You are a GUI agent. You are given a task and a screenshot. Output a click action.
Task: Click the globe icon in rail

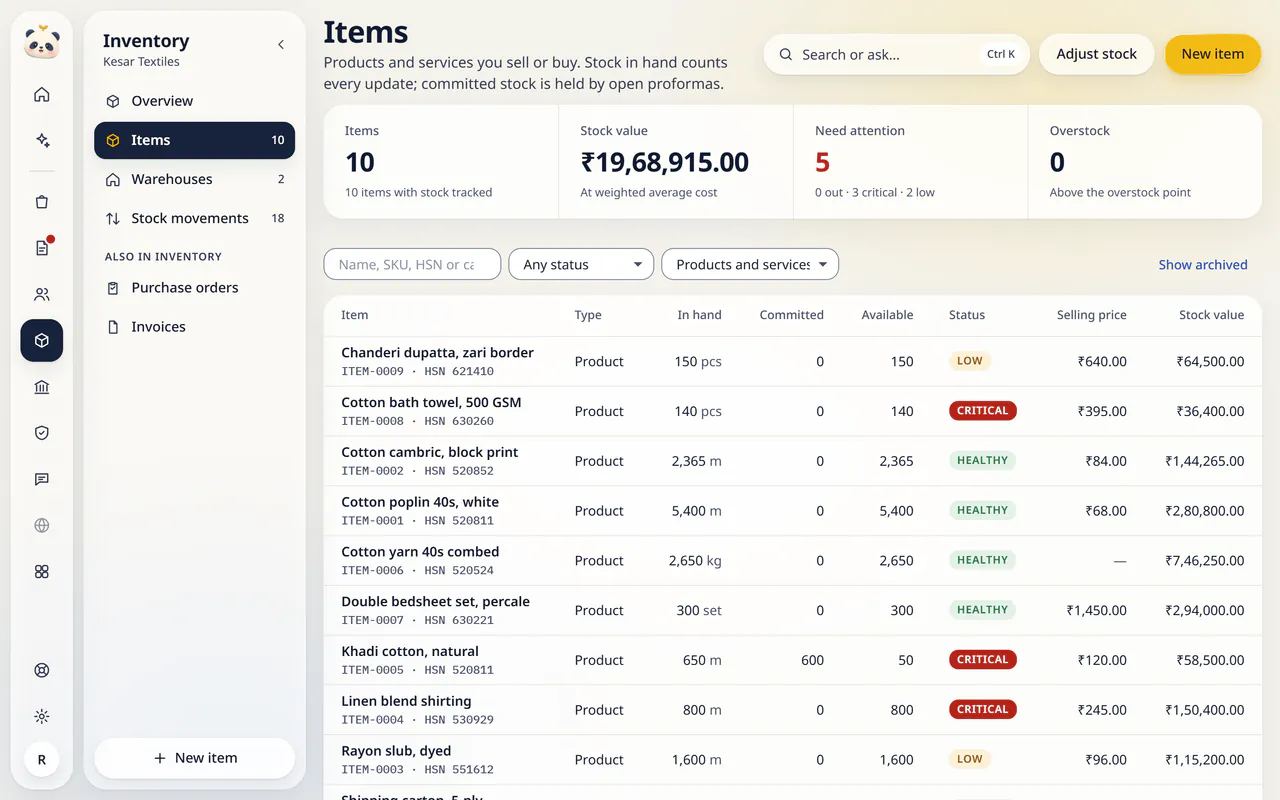pos(42,525)
